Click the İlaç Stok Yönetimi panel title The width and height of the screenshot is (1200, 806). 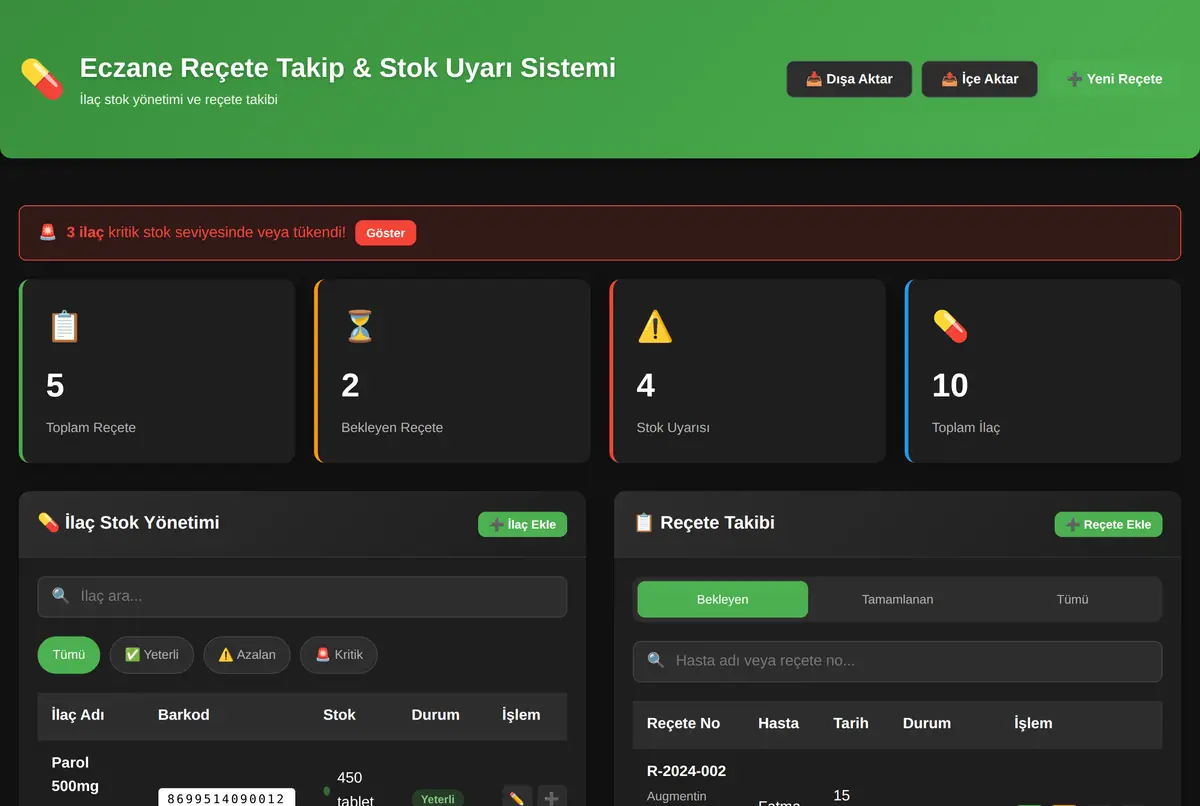tap(128, 522)
